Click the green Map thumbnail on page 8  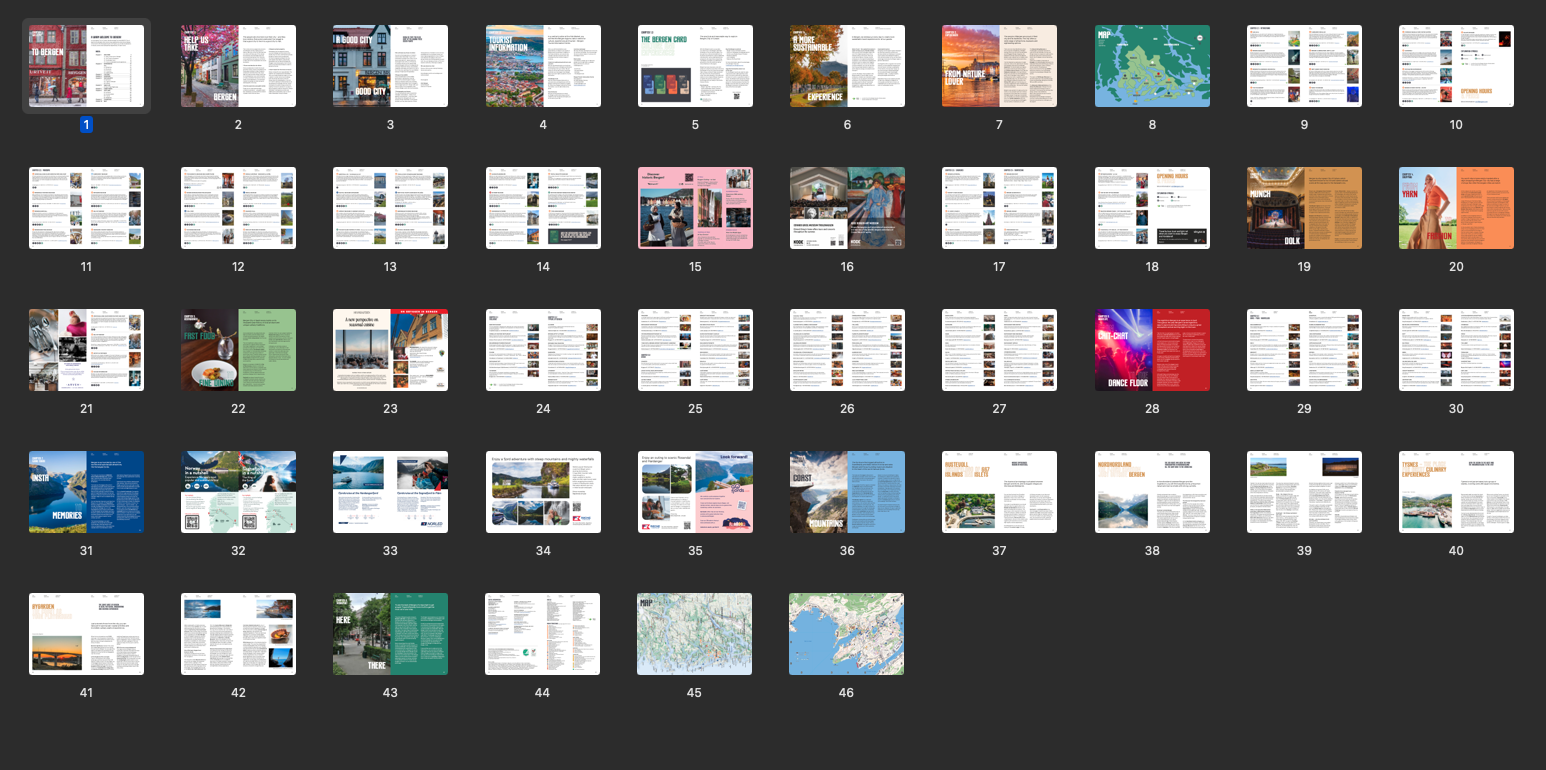coord(1151,66)
